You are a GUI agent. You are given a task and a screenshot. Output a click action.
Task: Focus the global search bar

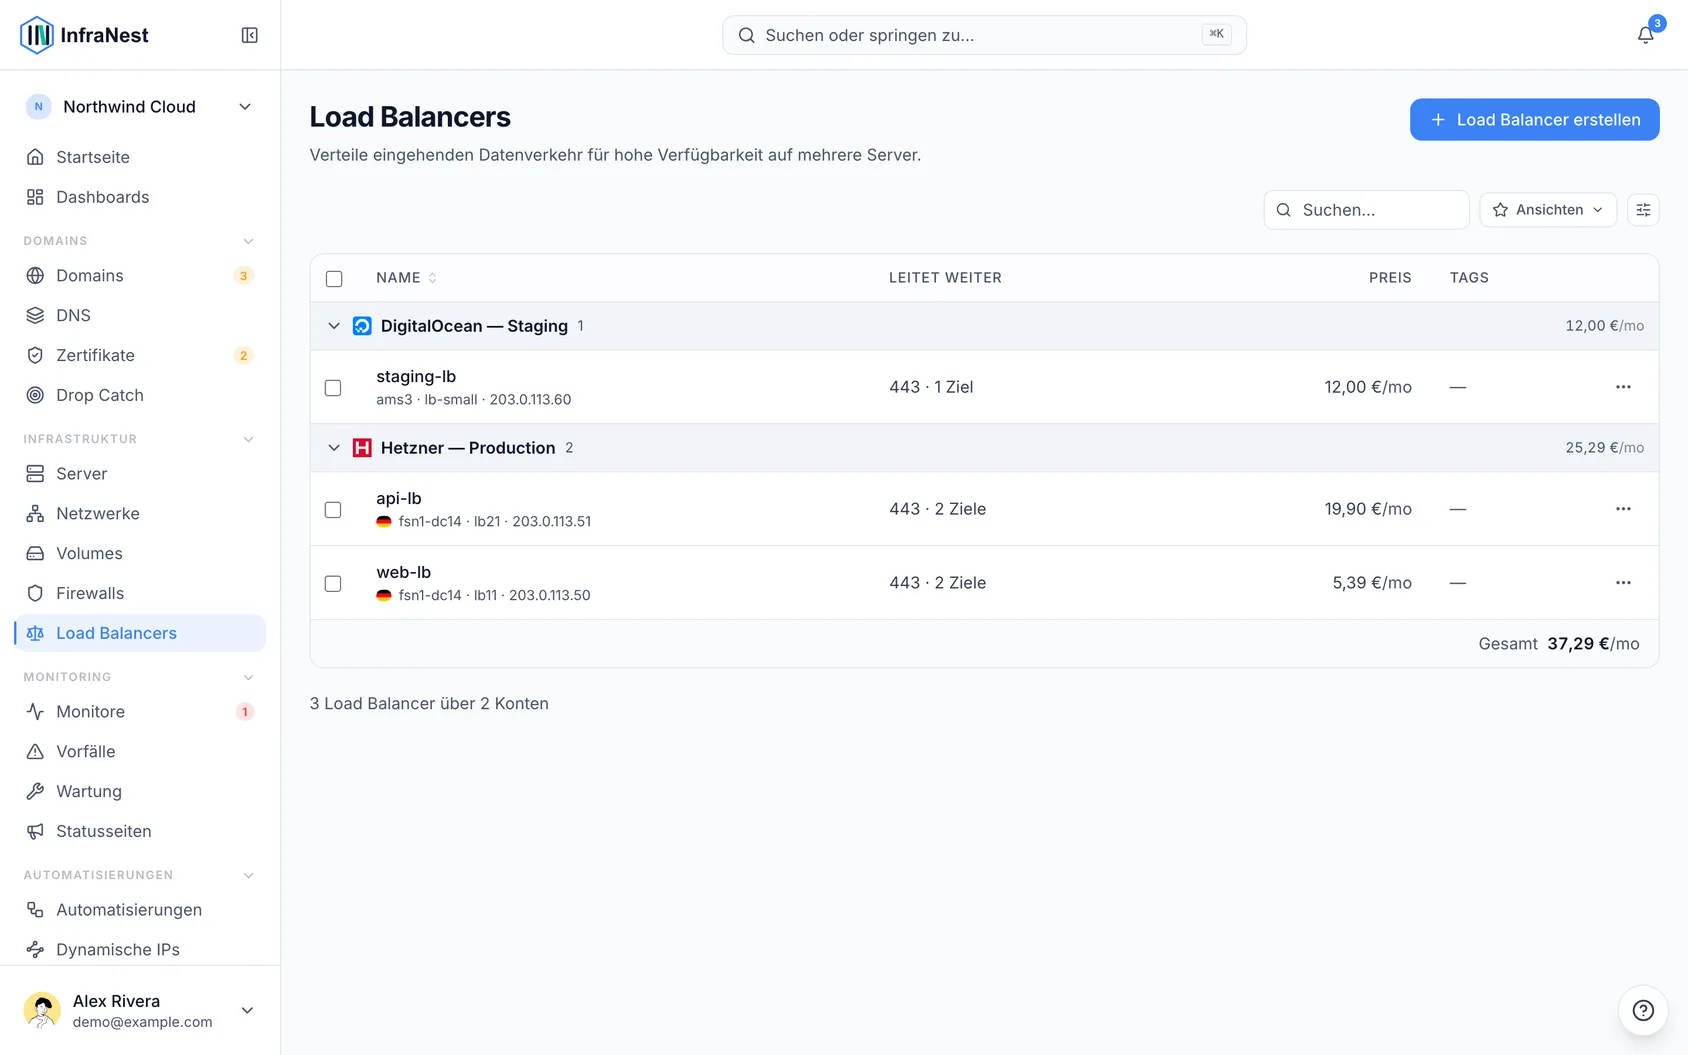[x=984, y=35]
